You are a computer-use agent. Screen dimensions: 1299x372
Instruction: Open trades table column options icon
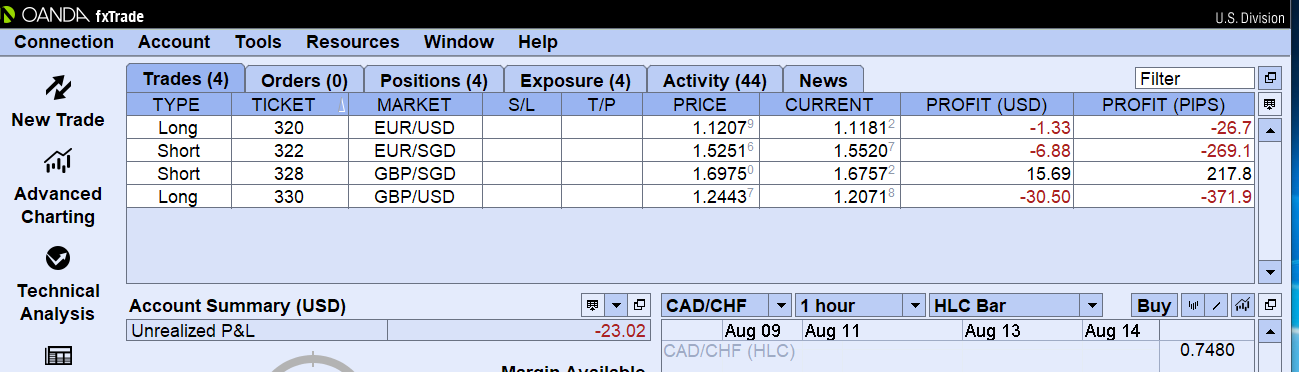tap(1270, 104)
